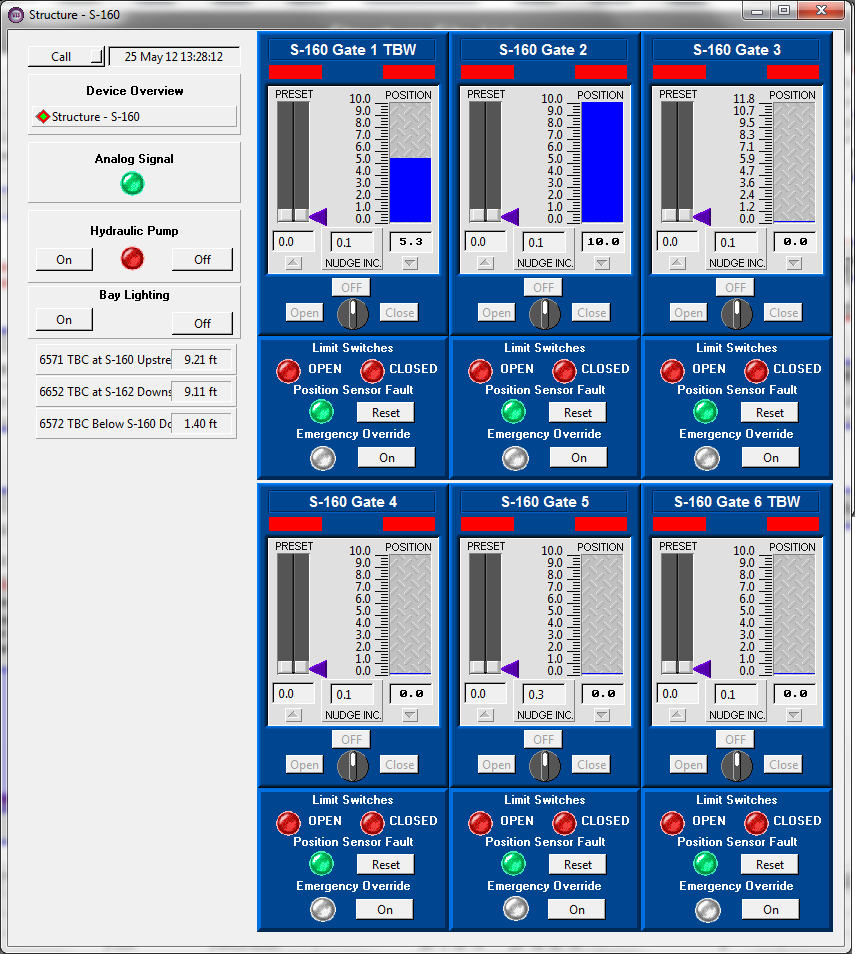Screen dimensions: 855x954
Task: Click Gate 6 OPEN limit switch light
Action: pyautogui.click(x=672, y=823)
